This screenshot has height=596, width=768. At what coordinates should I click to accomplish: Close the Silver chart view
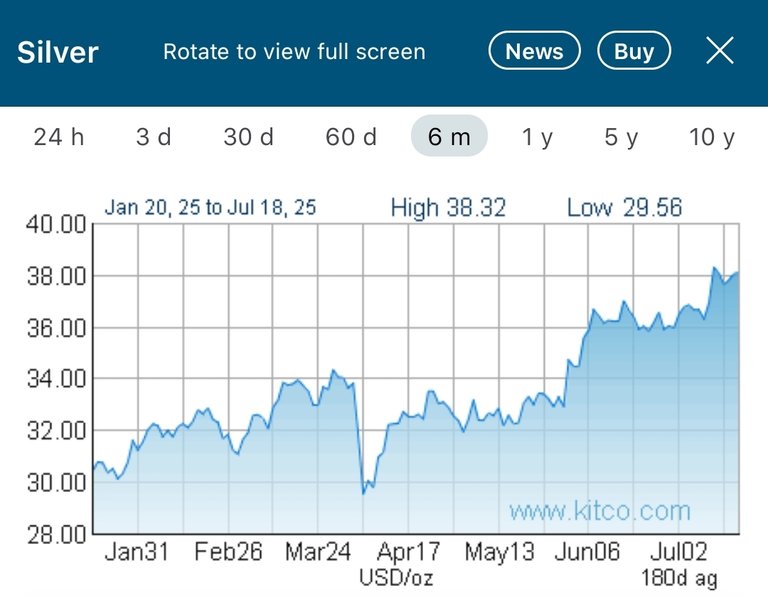(x=720, y=50)
